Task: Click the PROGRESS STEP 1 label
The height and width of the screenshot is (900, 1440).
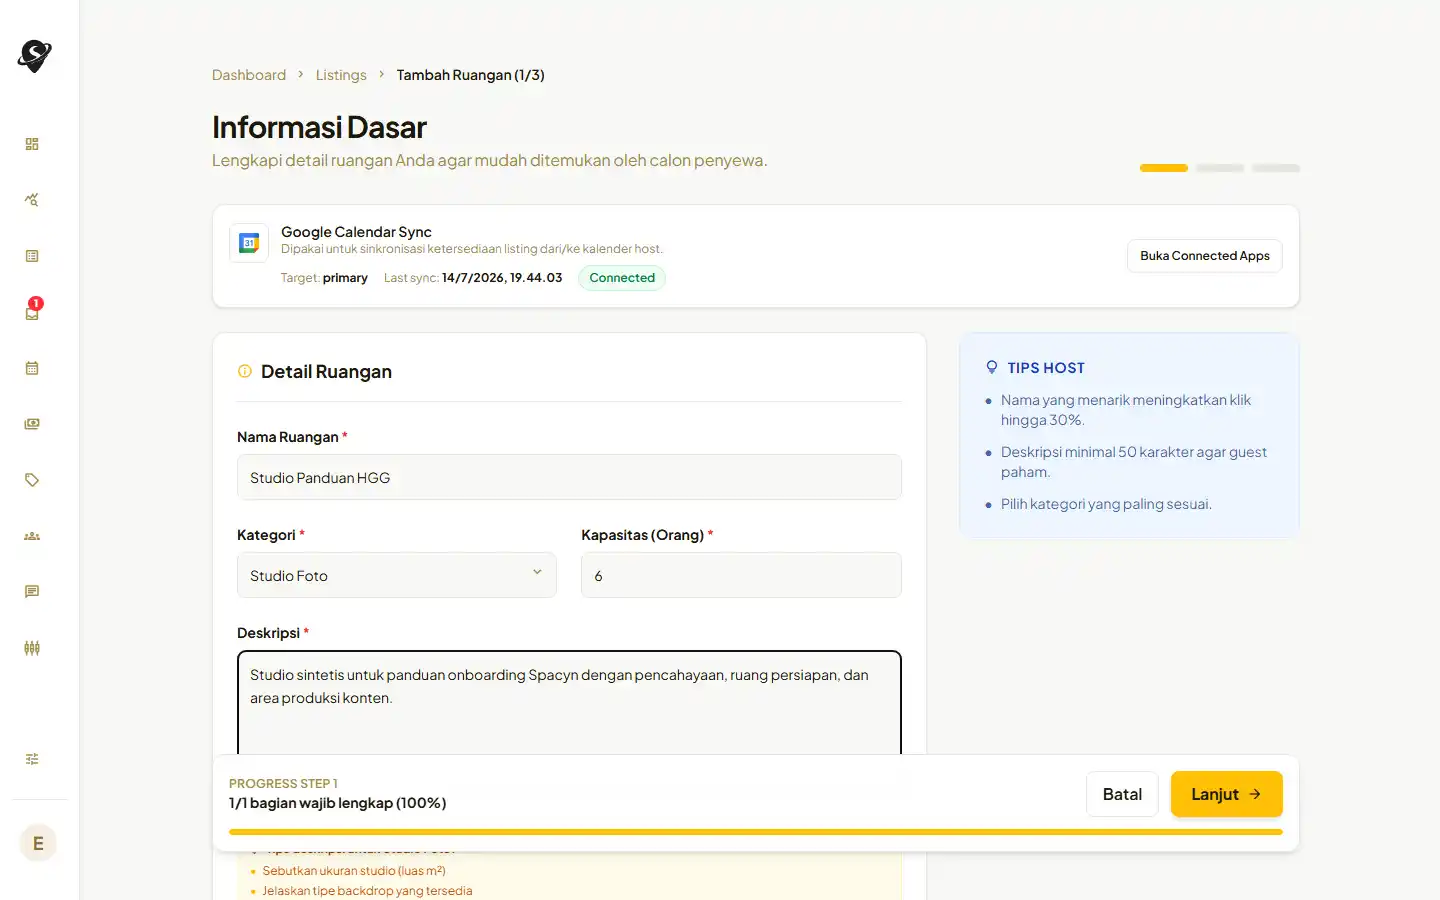Action: click(x=283, y=783)
